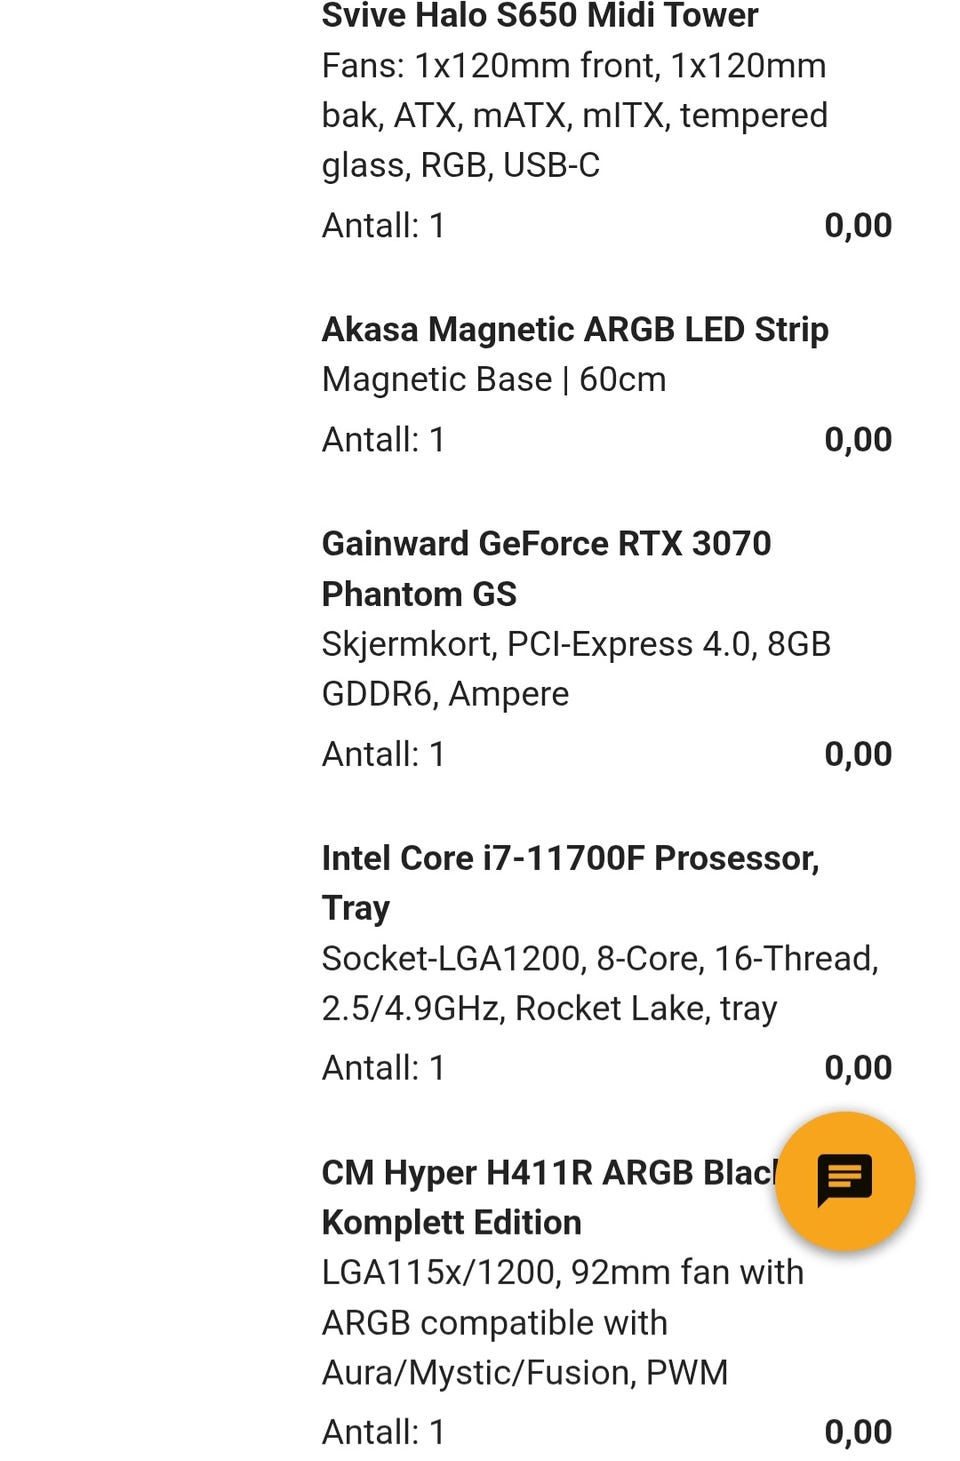Click the Magnetic Base 60cm description
960x1461 pixels.
pyautogui.click(x=494, y=379)
